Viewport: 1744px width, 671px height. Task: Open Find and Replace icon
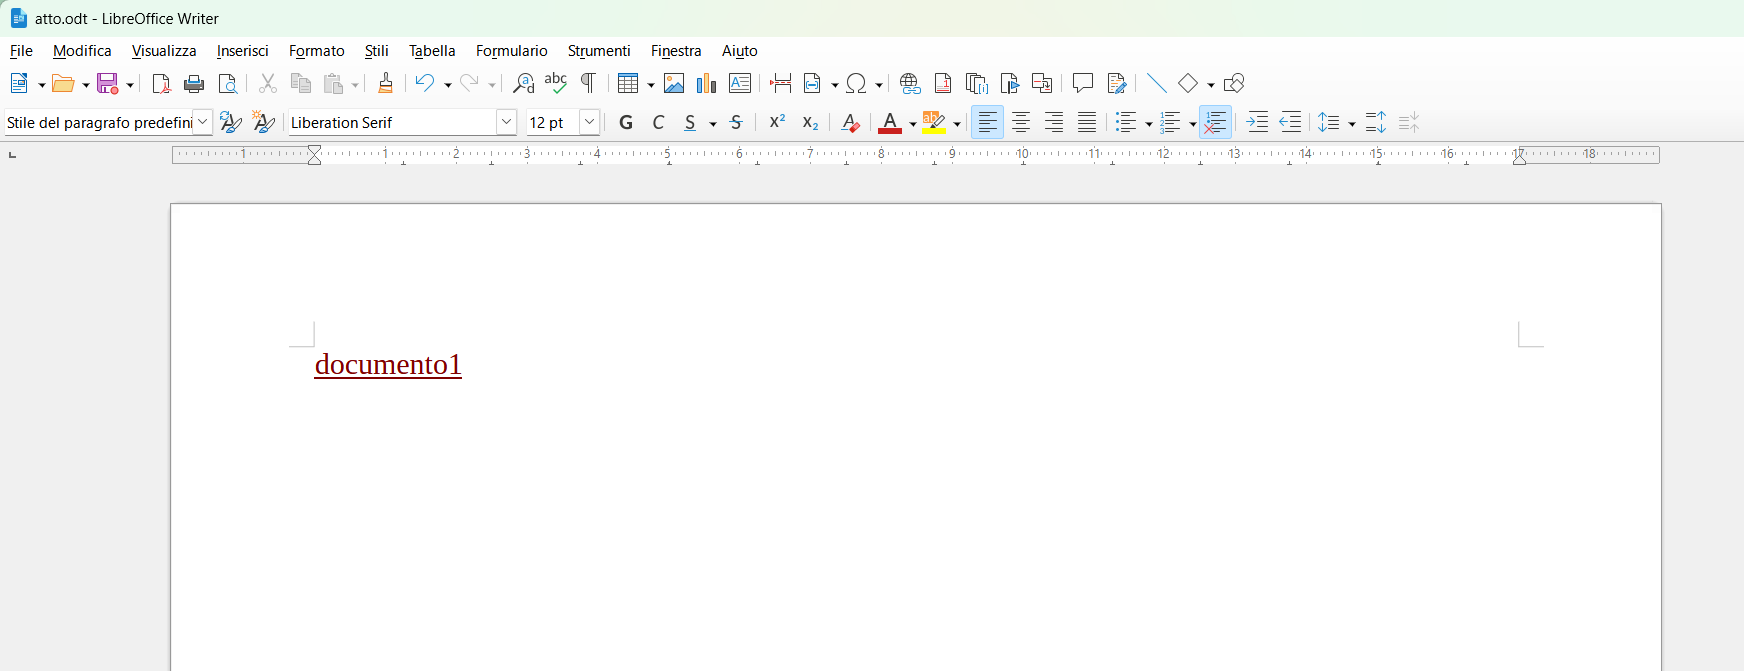(523, 84)
